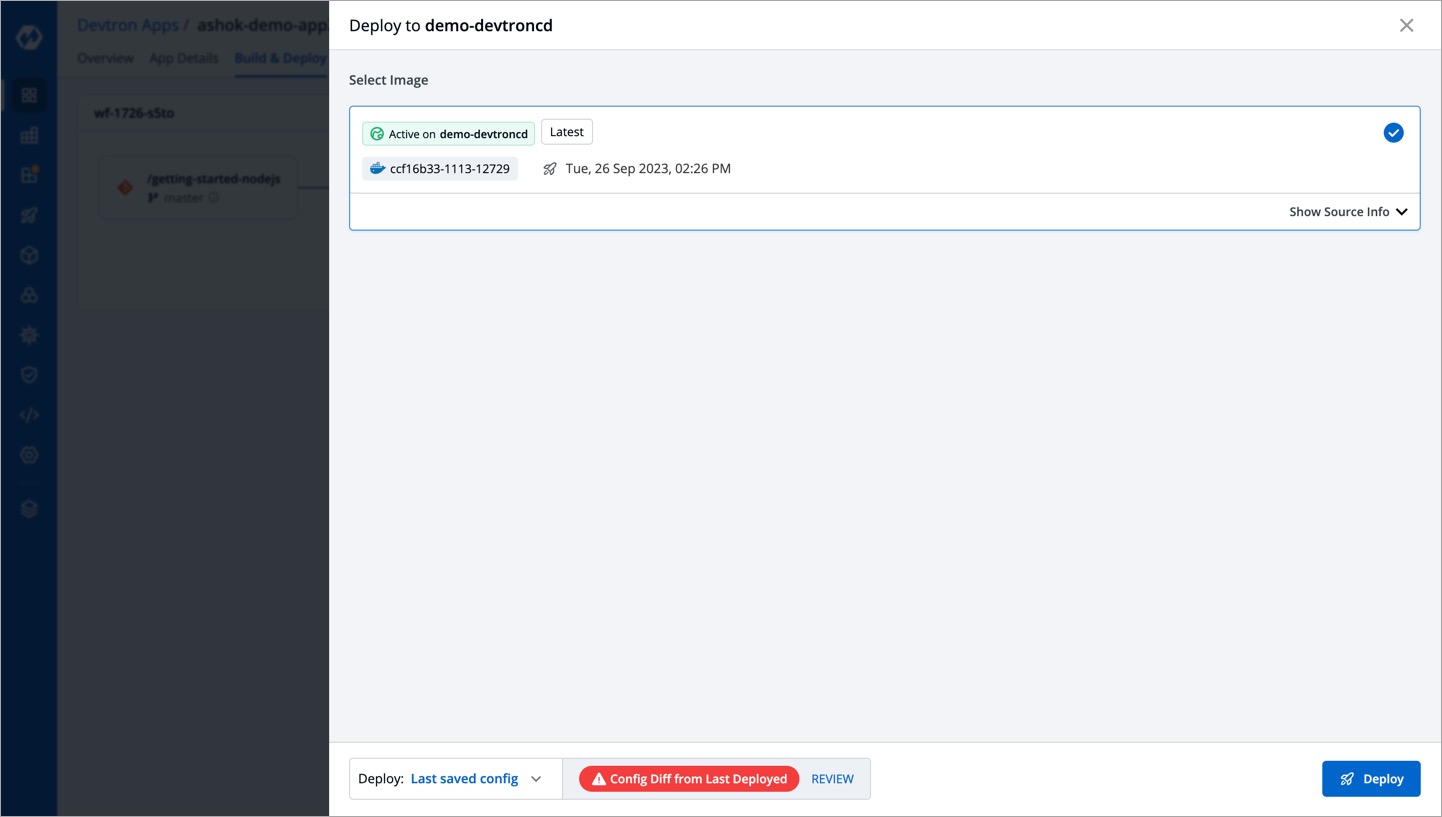Switch to the Overview tab
1442x817 pixels.
click(105, 58)
